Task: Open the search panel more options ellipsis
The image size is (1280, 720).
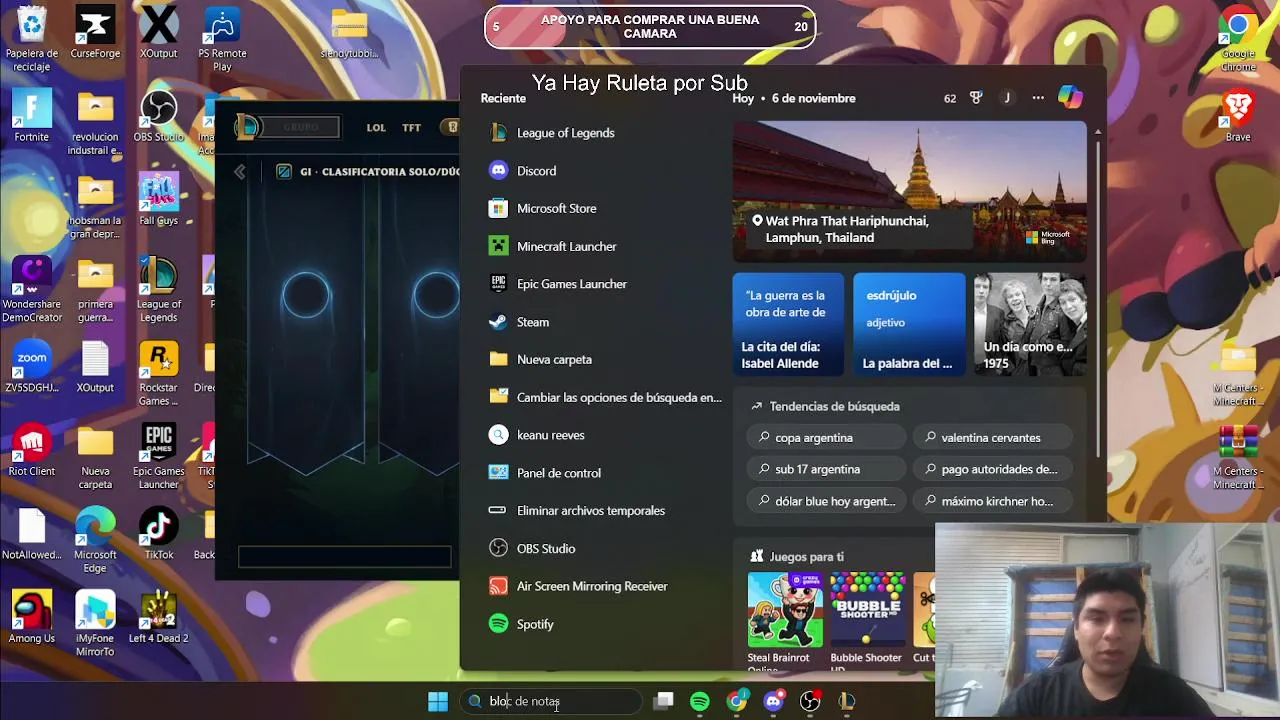Action: coord(1038,98)
